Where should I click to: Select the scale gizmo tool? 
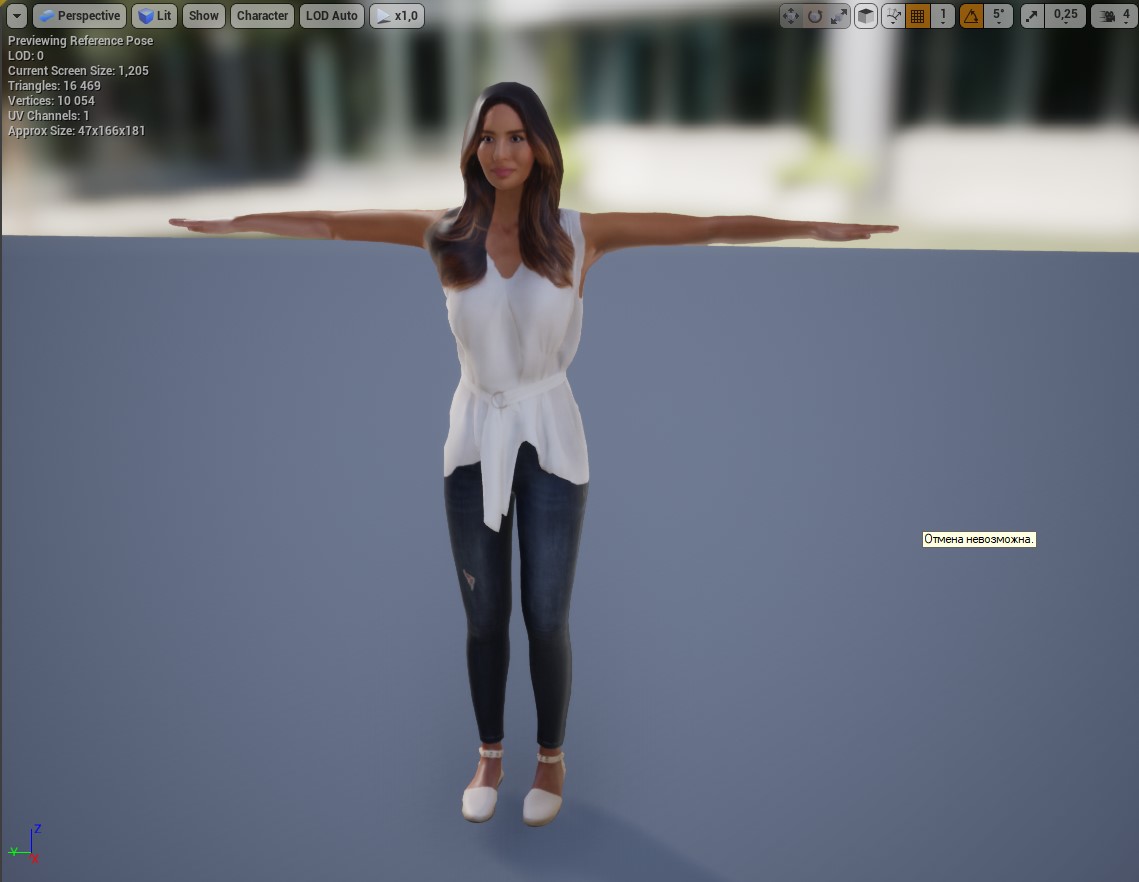[x=839, y=15]
